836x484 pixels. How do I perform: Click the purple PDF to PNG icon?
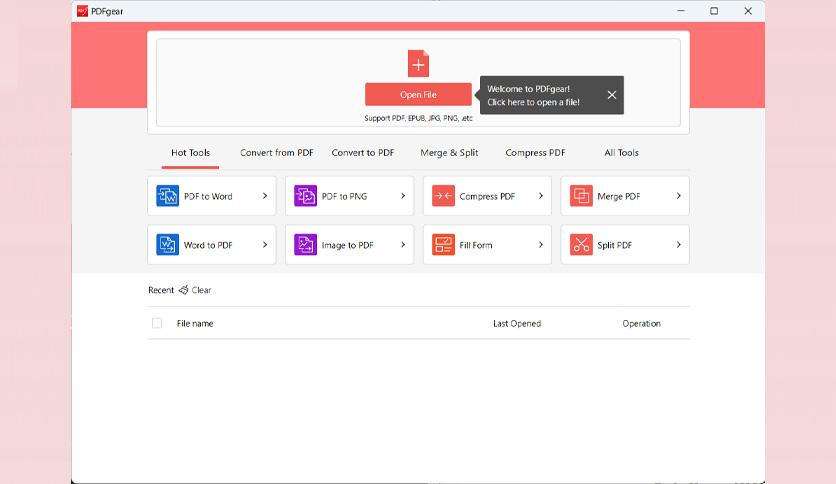pos(306,196)
